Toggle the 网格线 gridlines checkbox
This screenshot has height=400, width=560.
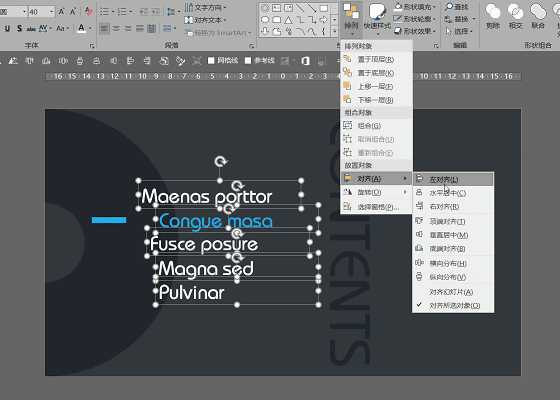click(x=211, y=61)
